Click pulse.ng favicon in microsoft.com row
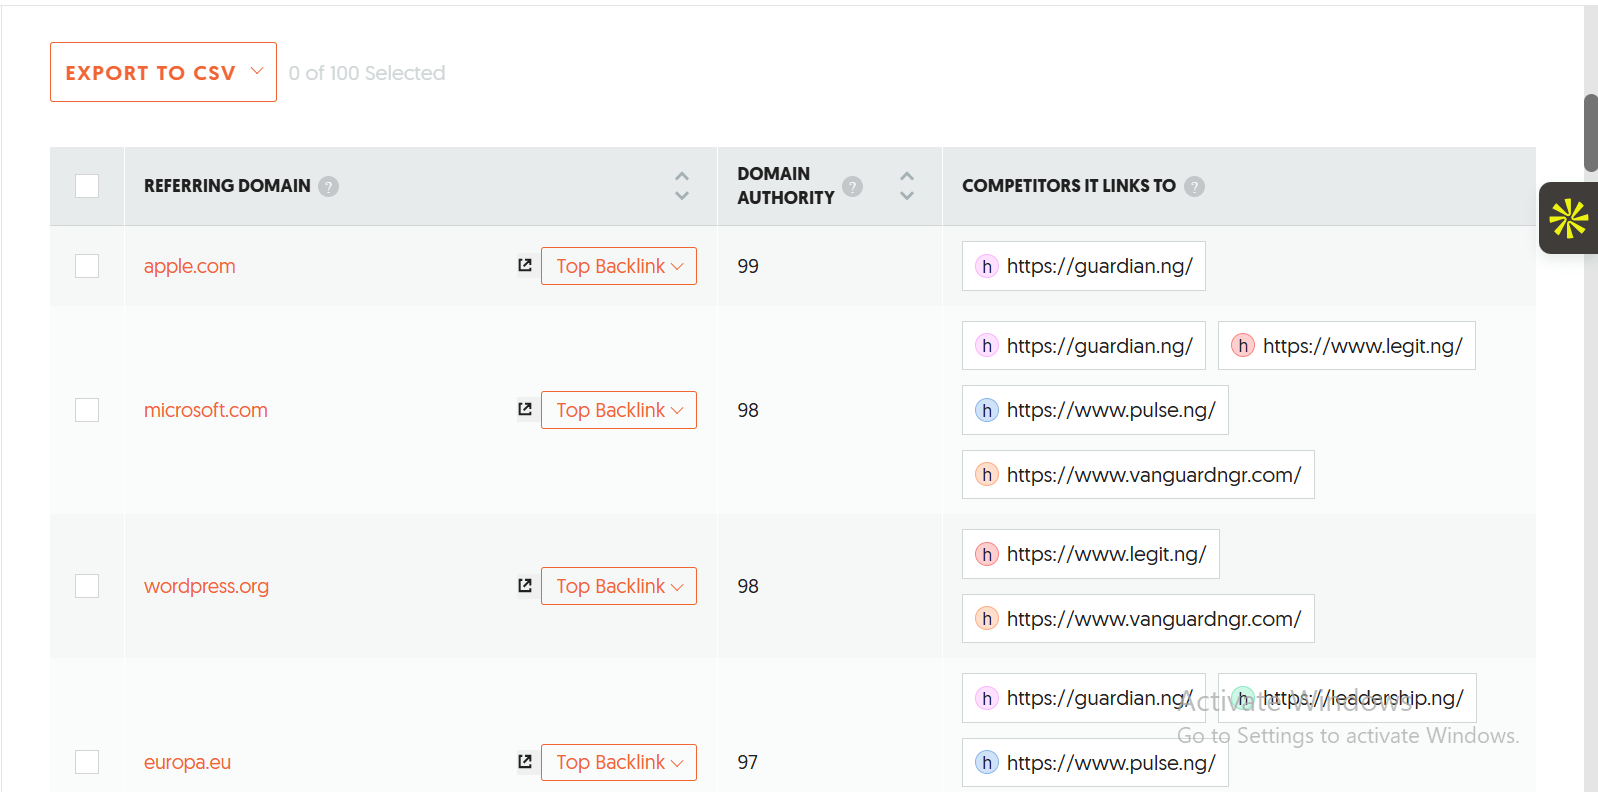 click(x=987, y=410)
